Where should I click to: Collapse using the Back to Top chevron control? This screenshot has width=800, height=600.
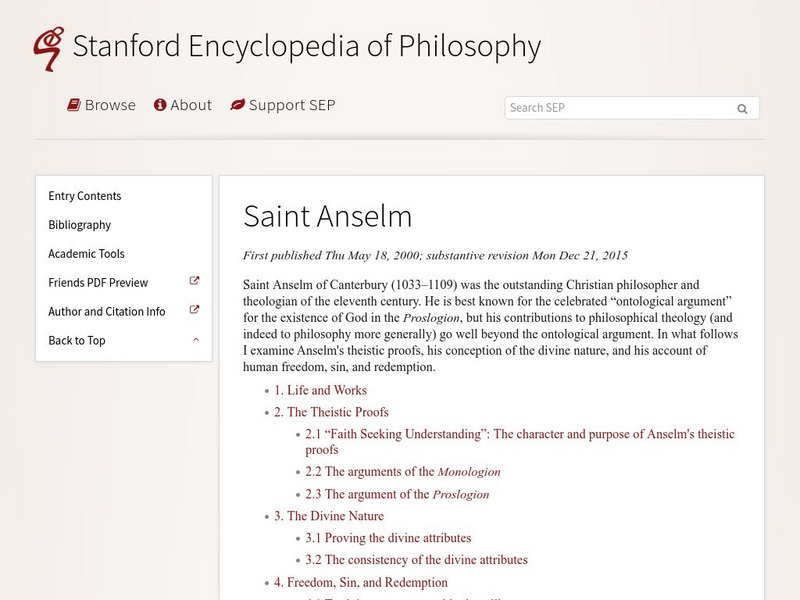(x=197, y=341)
